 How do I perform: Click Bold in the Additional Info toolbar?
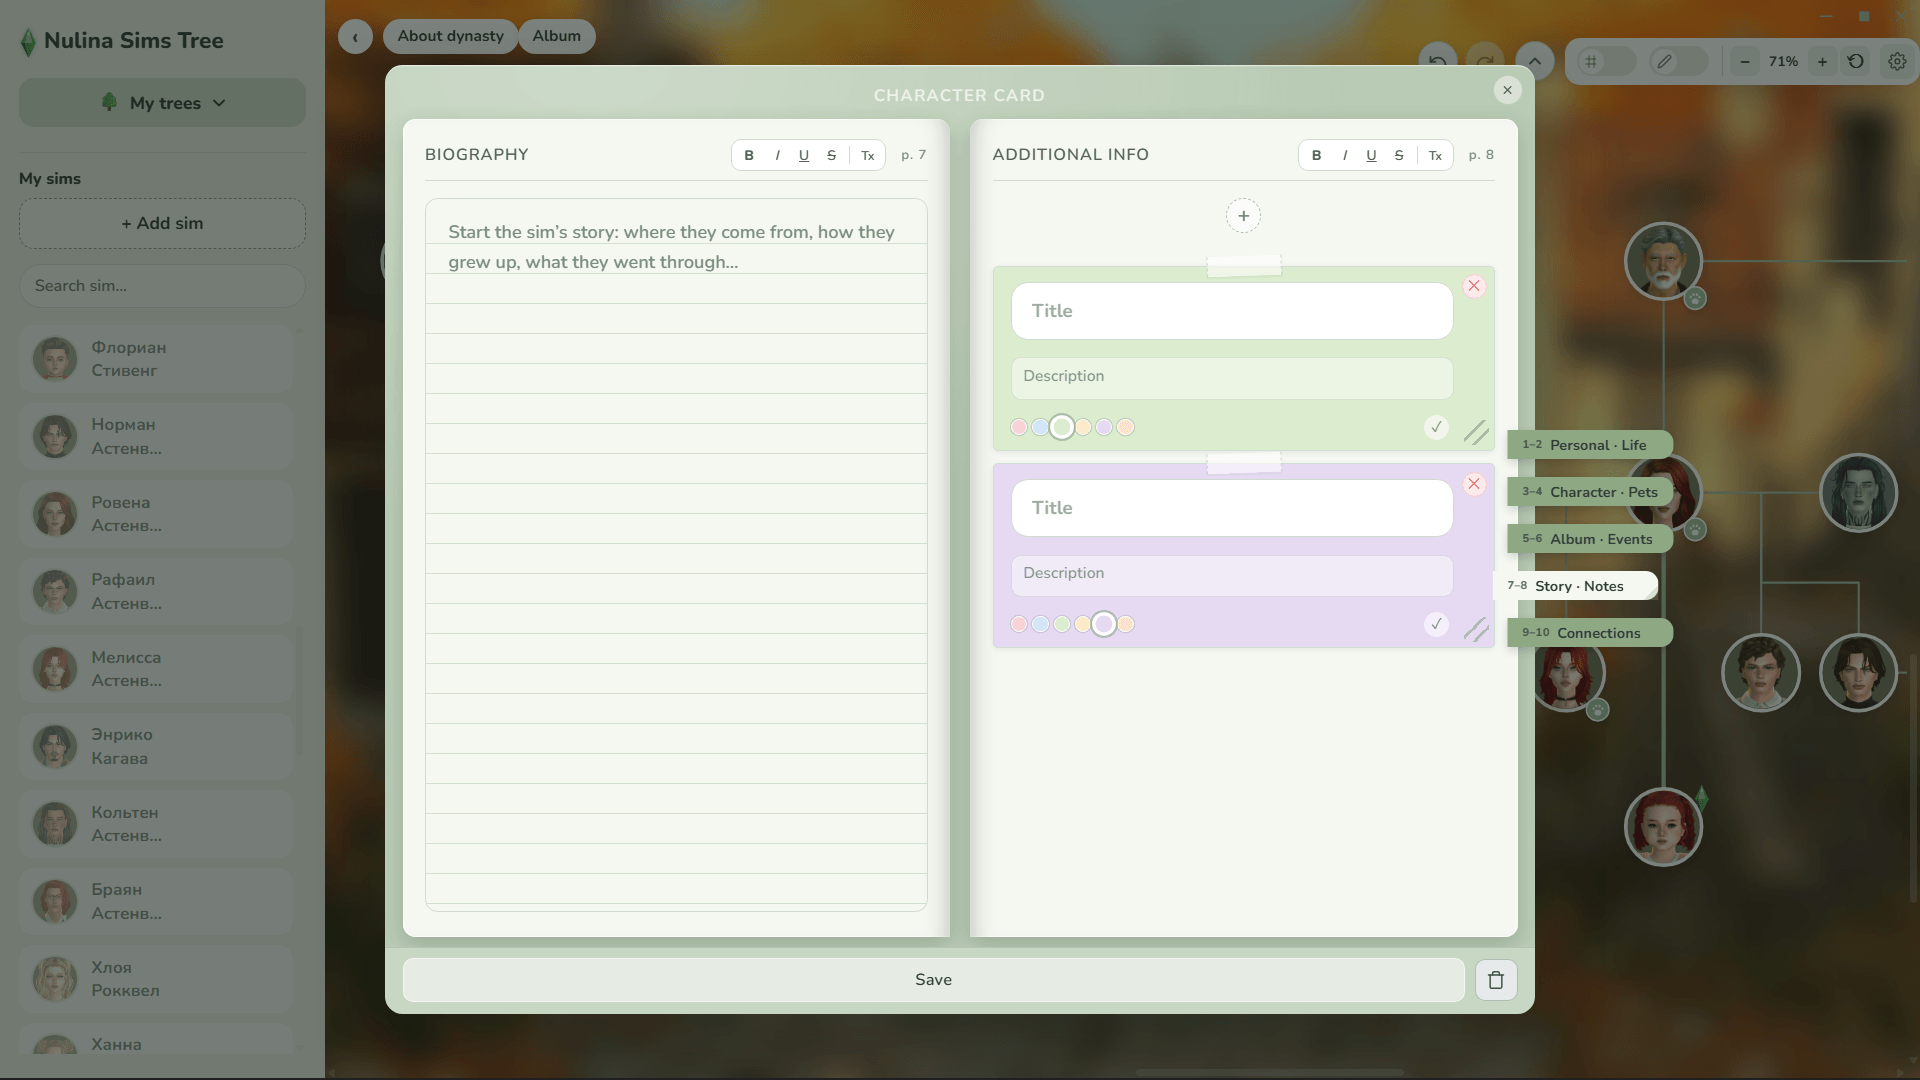(x=1316, y=155)
